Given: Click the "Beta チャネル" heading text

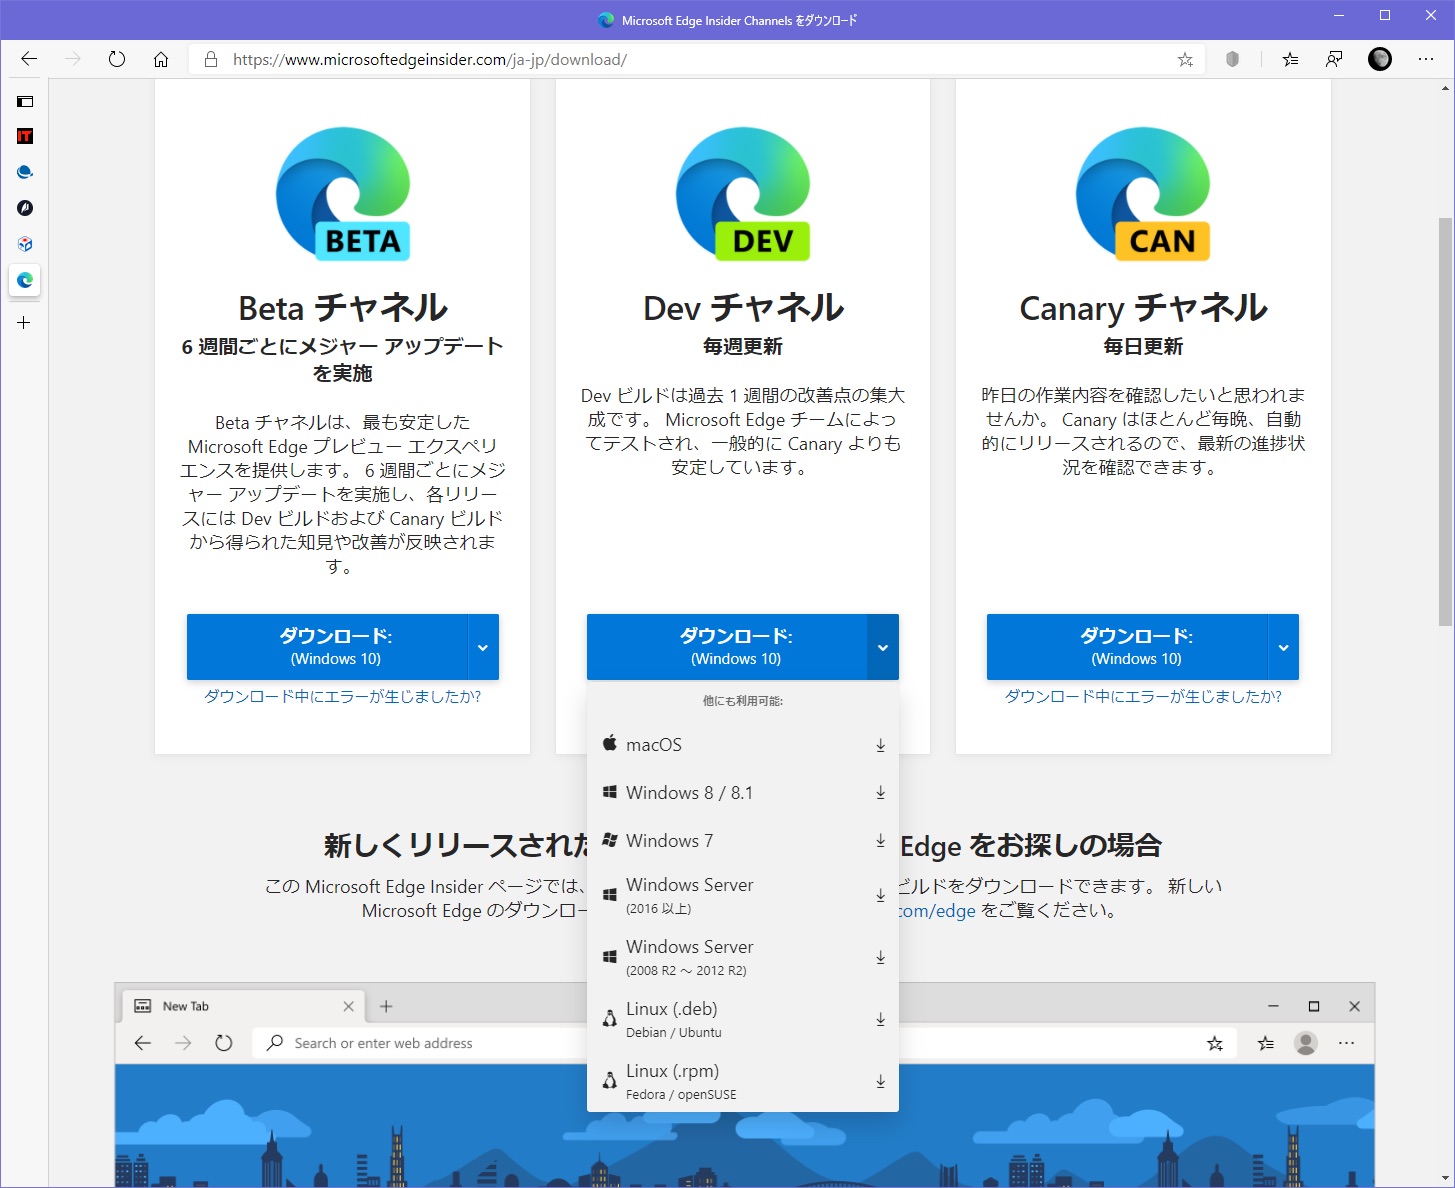Looking at the screenshot, I should pyautogui.click(x=343, y=308).
